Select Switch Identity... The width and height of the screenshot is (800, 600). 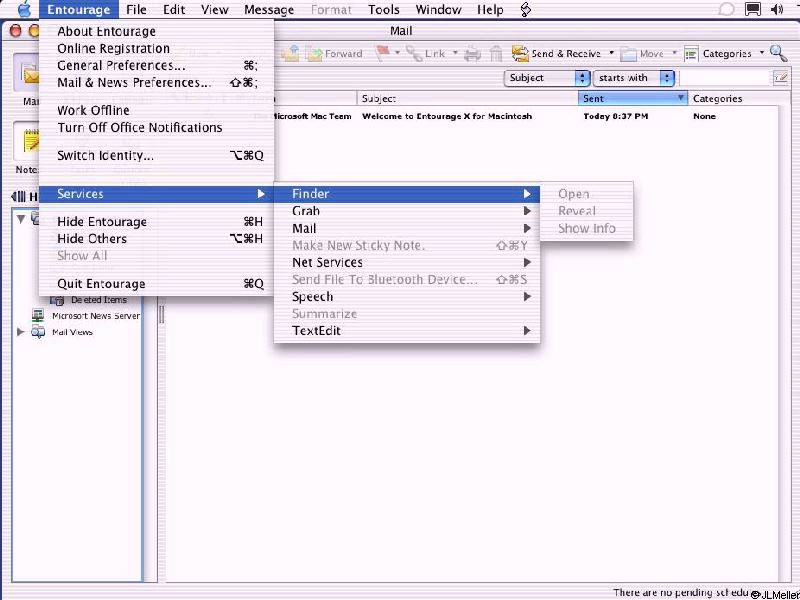[x=157, y=156]
